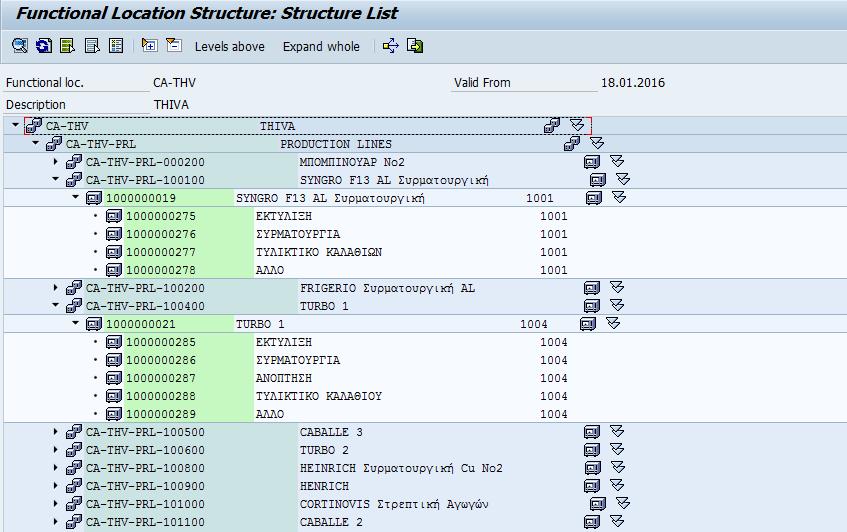847x532 pixels.
Task: Expand CA-THV-PRL-100200 node
Action: click(56, 287)
